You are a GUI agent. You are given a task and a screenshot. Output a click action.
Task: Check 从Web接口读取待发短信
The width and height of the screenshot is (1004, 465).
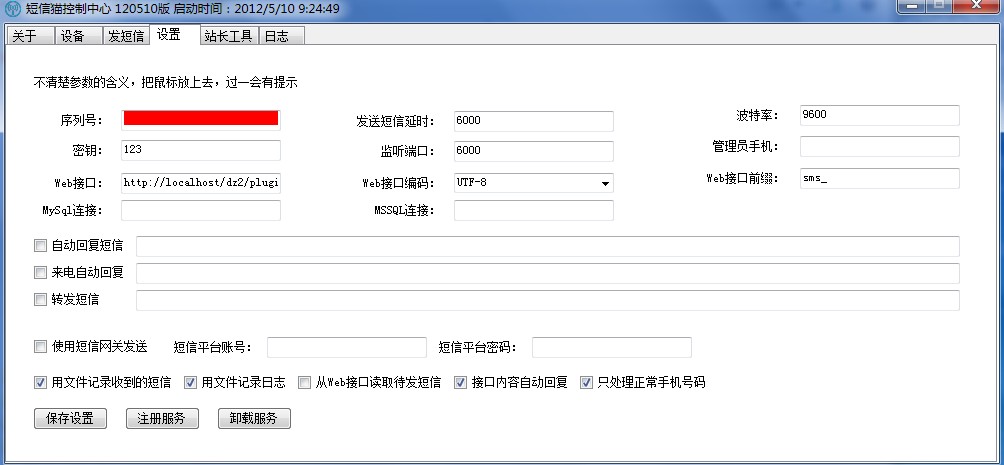304,383
